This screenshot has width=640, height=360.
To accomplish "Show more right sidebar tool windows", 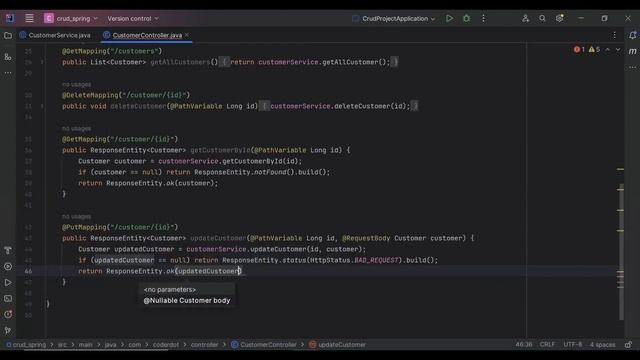I will tap(632, 67).
